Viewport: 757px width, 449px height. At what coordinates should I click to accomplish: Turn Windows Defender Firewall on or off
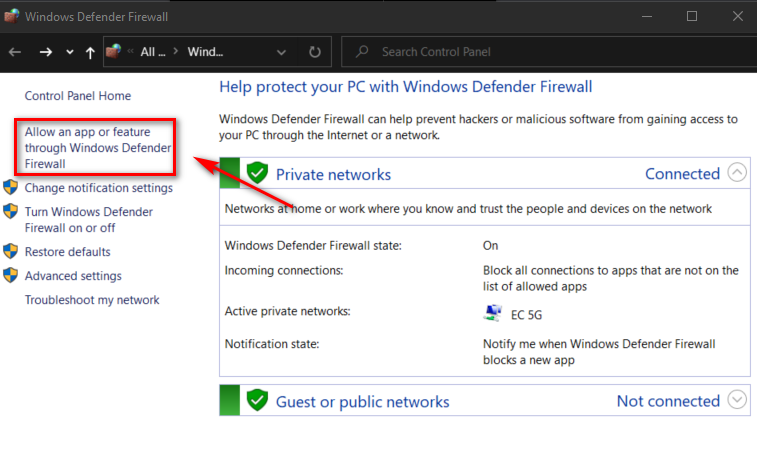tap(88, 220)
